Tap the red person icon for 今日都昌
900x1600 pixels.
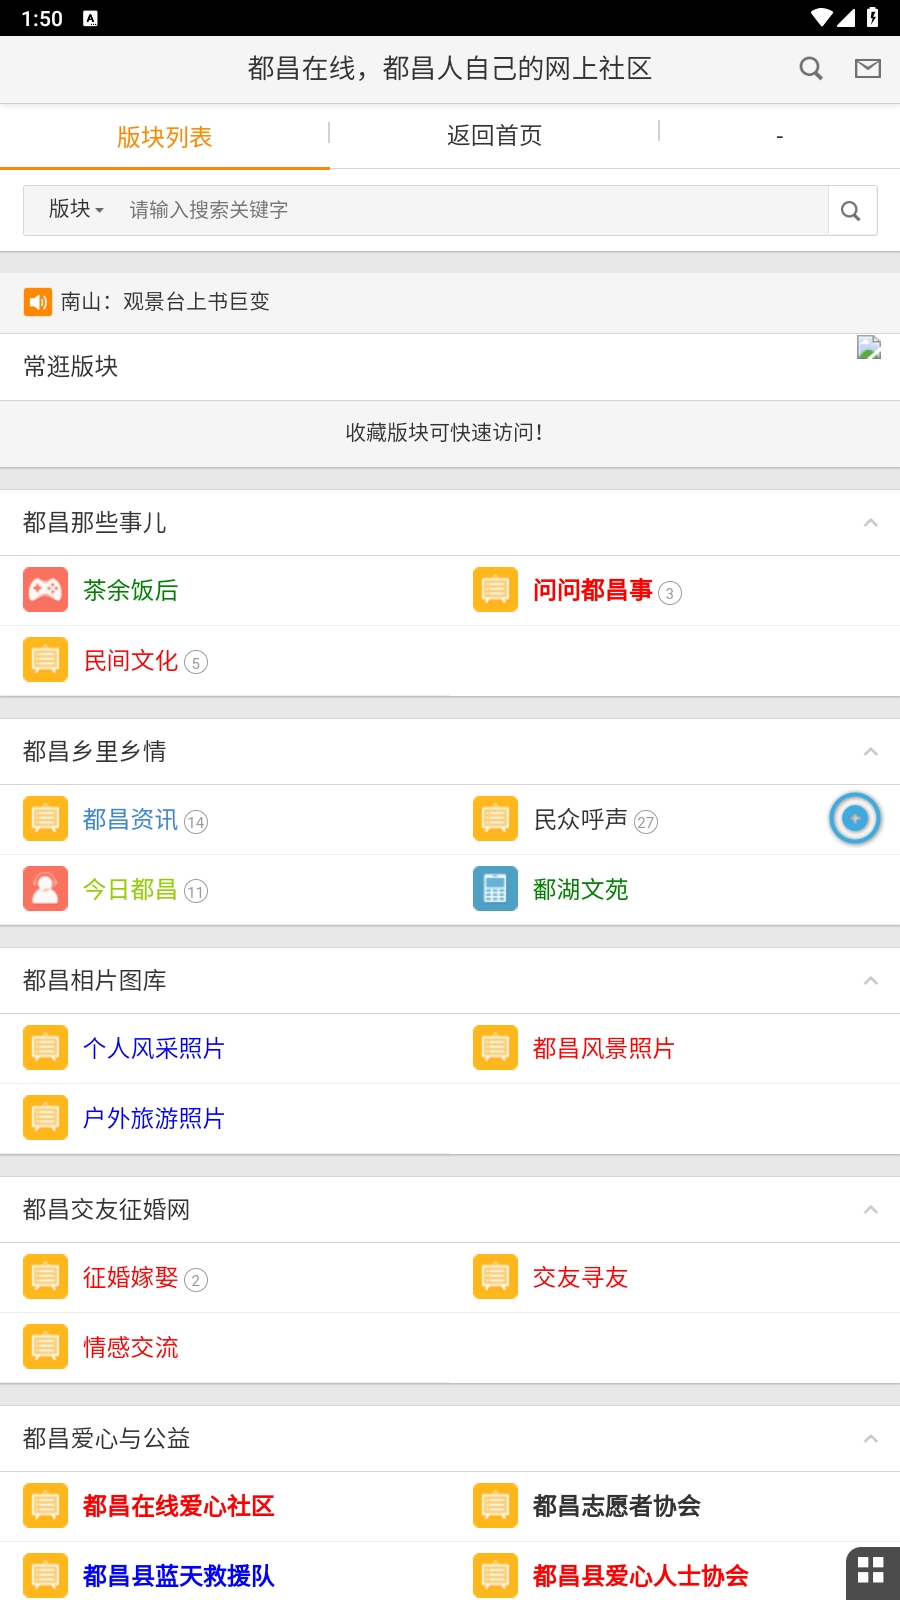46,889
